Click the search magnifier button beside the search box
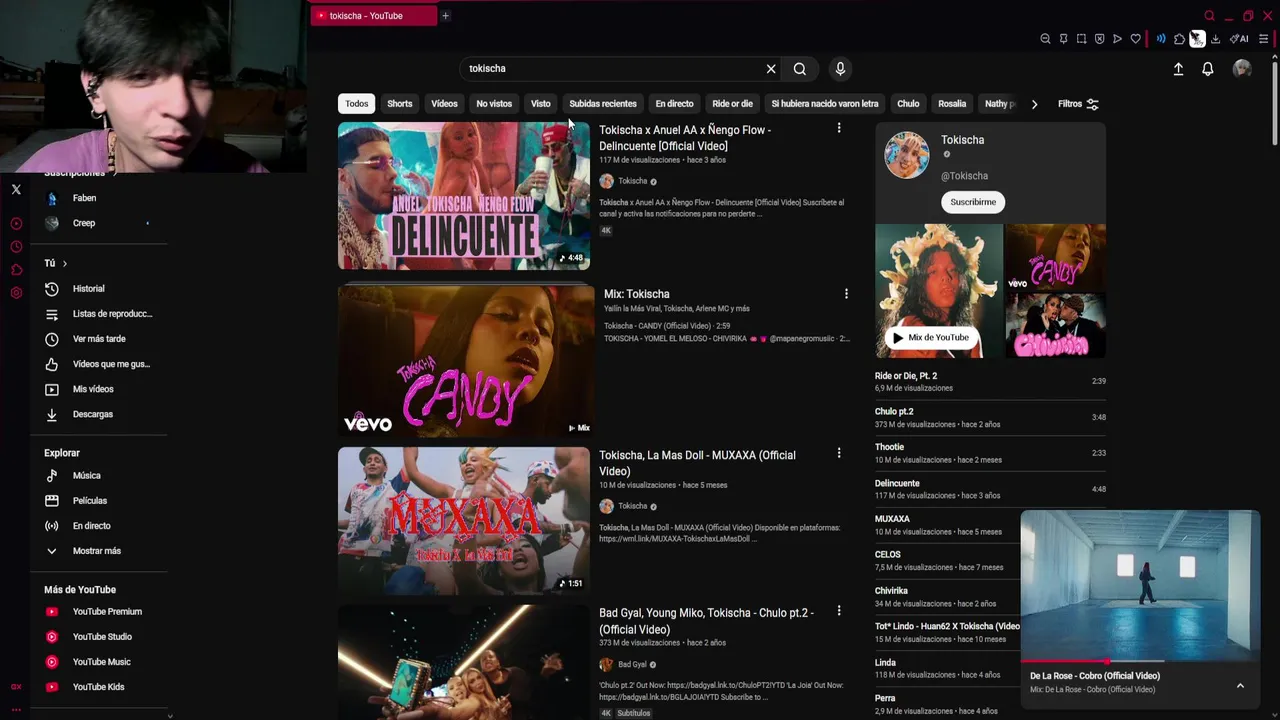This screenshot has height=720, width=1280. [x=800, y=69]
